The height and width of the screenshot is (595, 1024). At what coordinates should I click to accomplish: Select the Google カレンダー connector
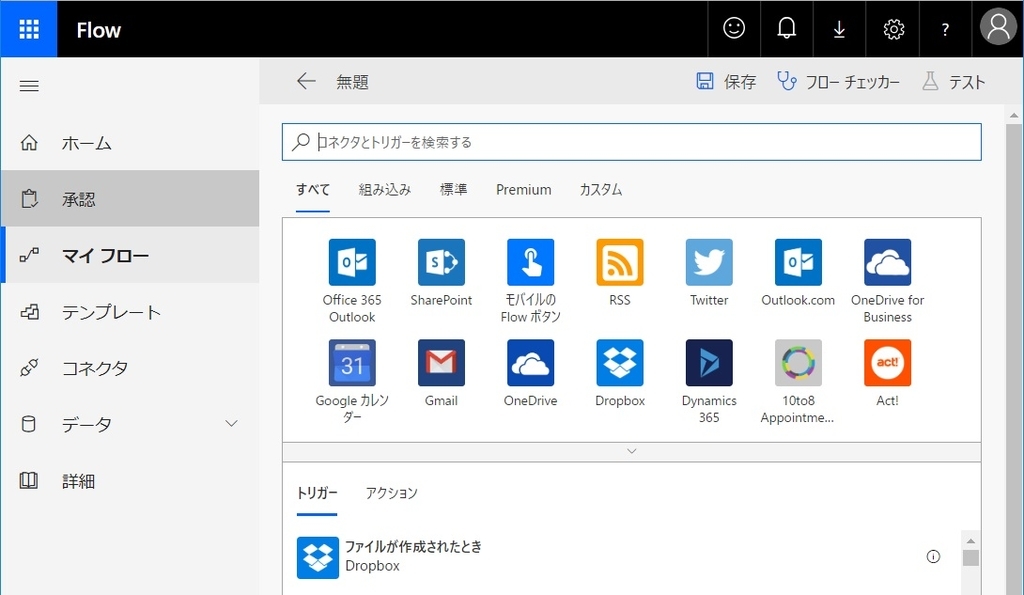352,381
